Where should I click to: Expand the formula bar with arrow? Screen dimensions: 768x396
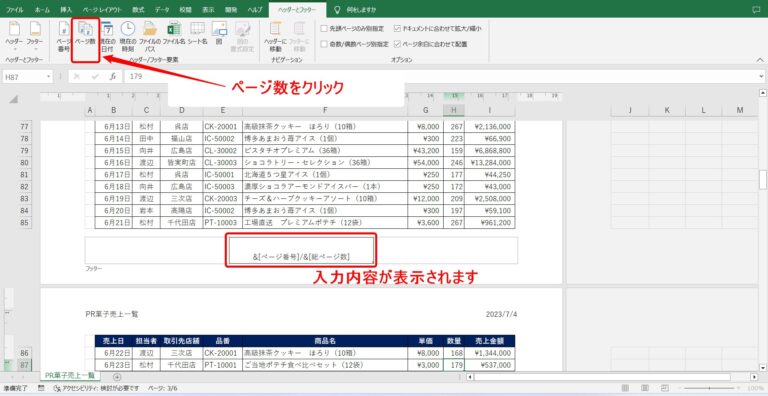[x=762, y=76]
